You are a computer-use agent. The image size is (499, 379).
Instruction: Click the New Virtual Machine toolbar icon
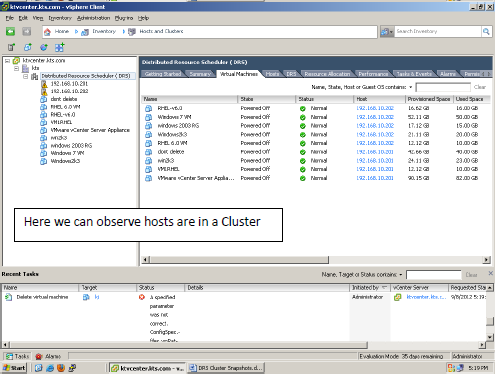tap(11, 48)
